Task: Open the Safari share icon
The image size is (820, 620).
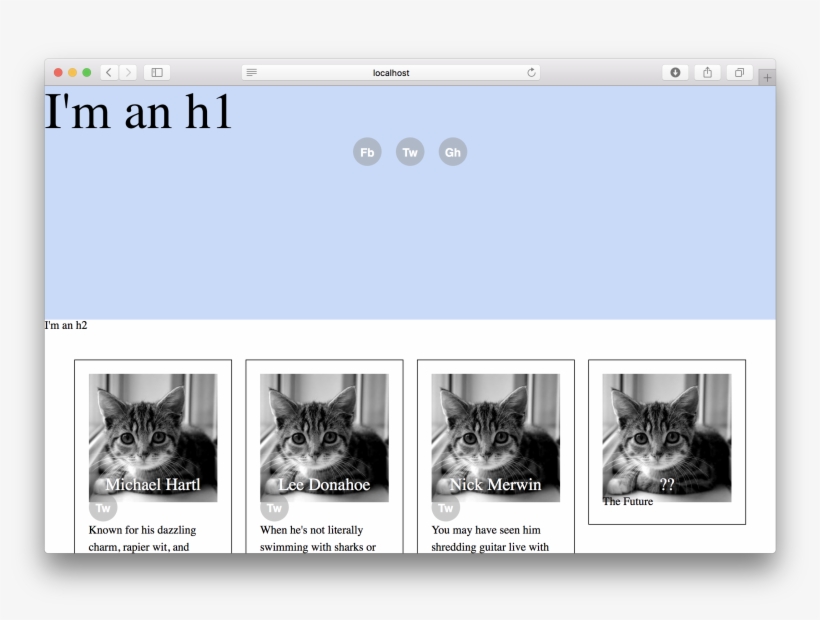Action: coord(708,72)
